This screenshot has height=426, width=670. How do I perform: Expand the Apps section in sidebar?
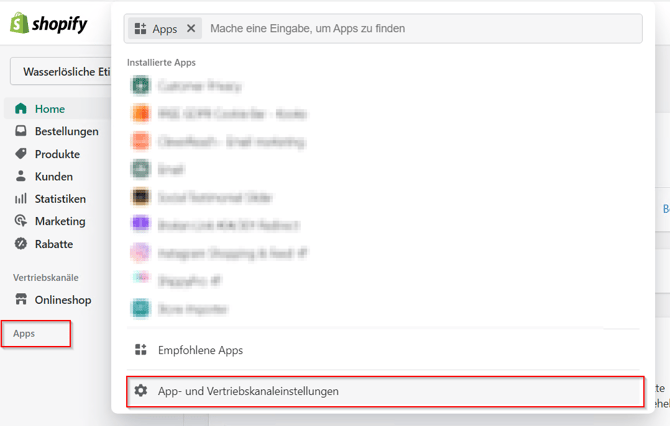tap(24, 333)
